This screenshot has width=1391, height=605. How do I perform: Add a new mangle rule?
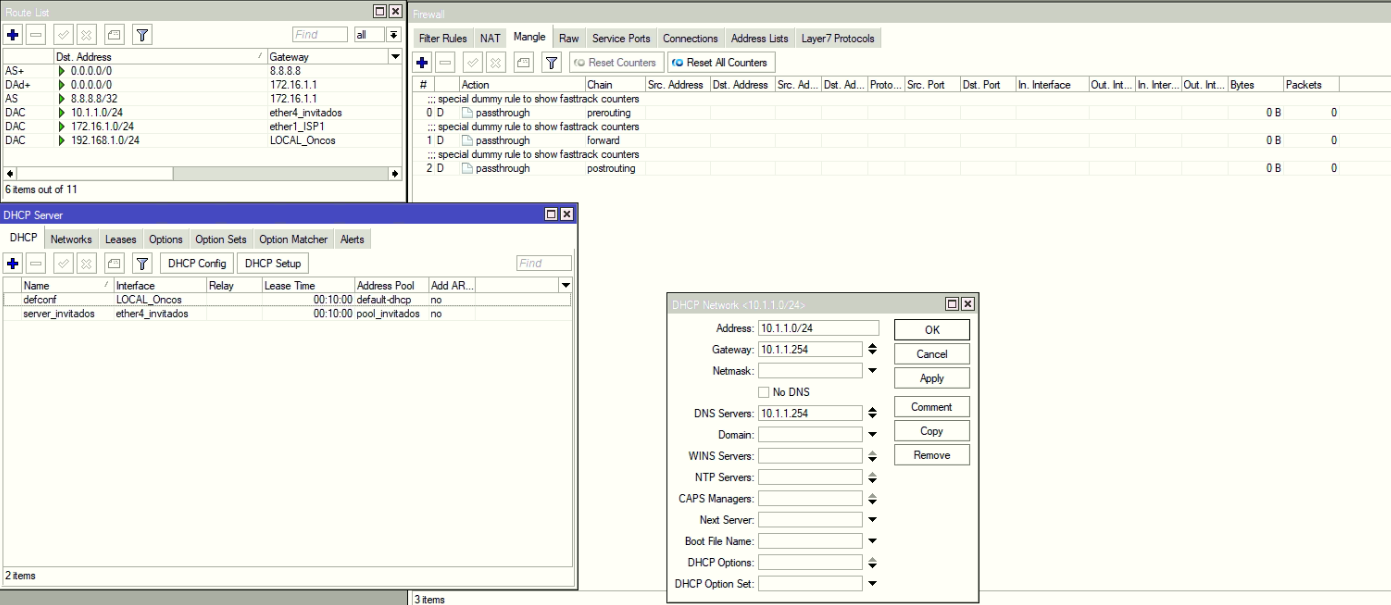(422, 61)
